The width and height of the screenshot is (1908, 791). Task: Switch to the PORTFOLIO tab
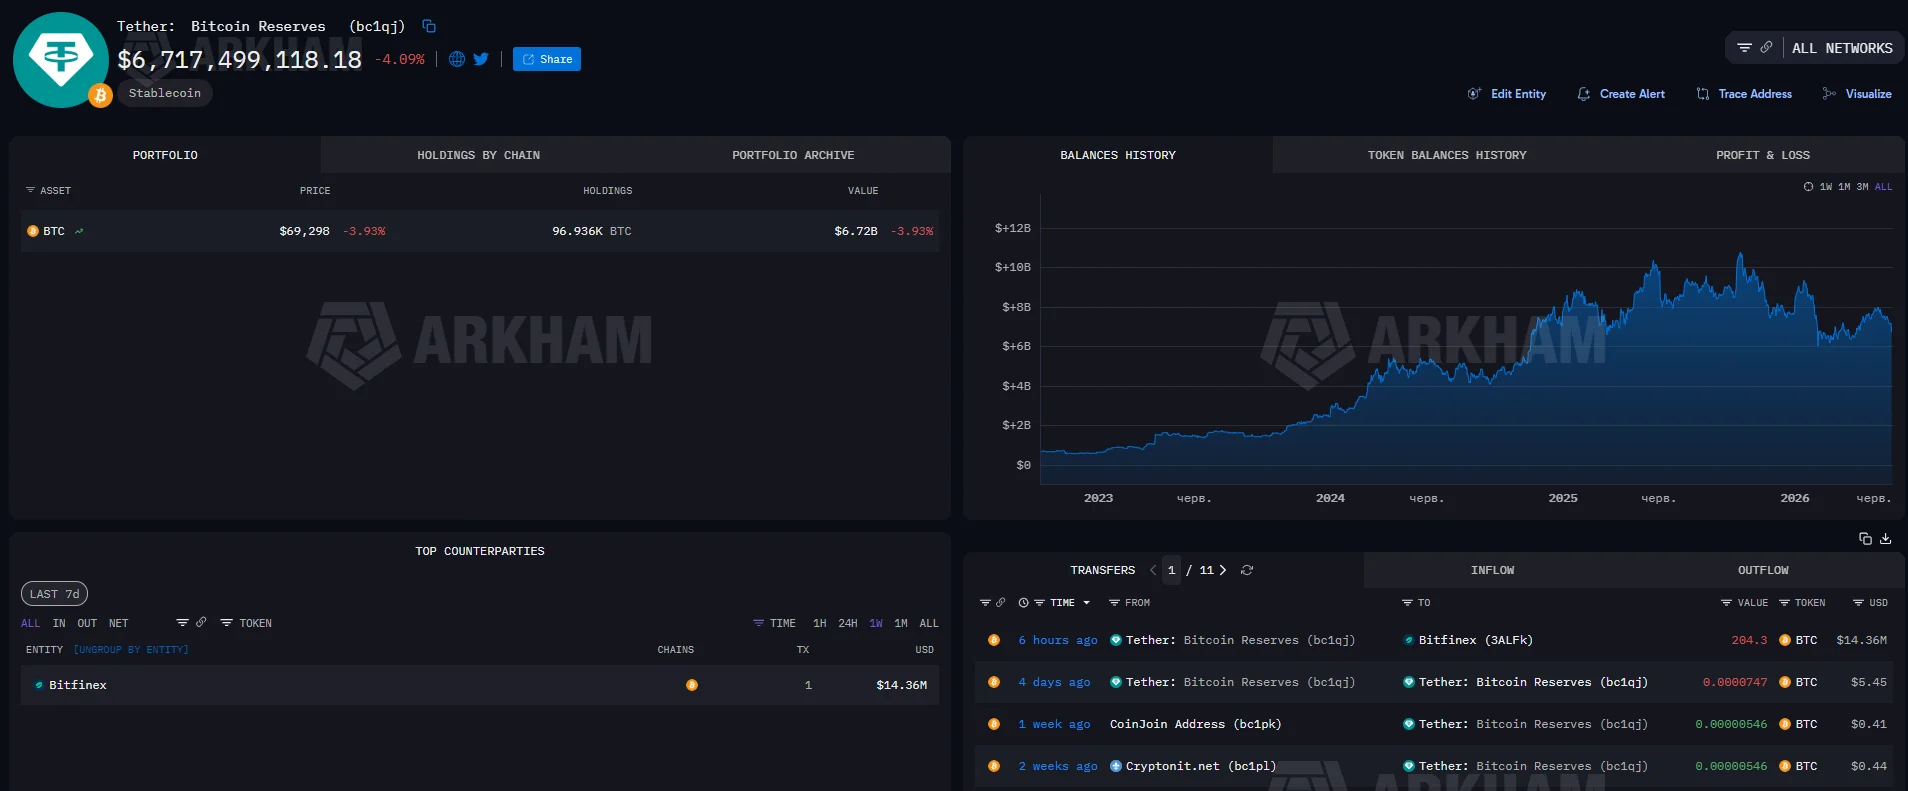[165, 155]
